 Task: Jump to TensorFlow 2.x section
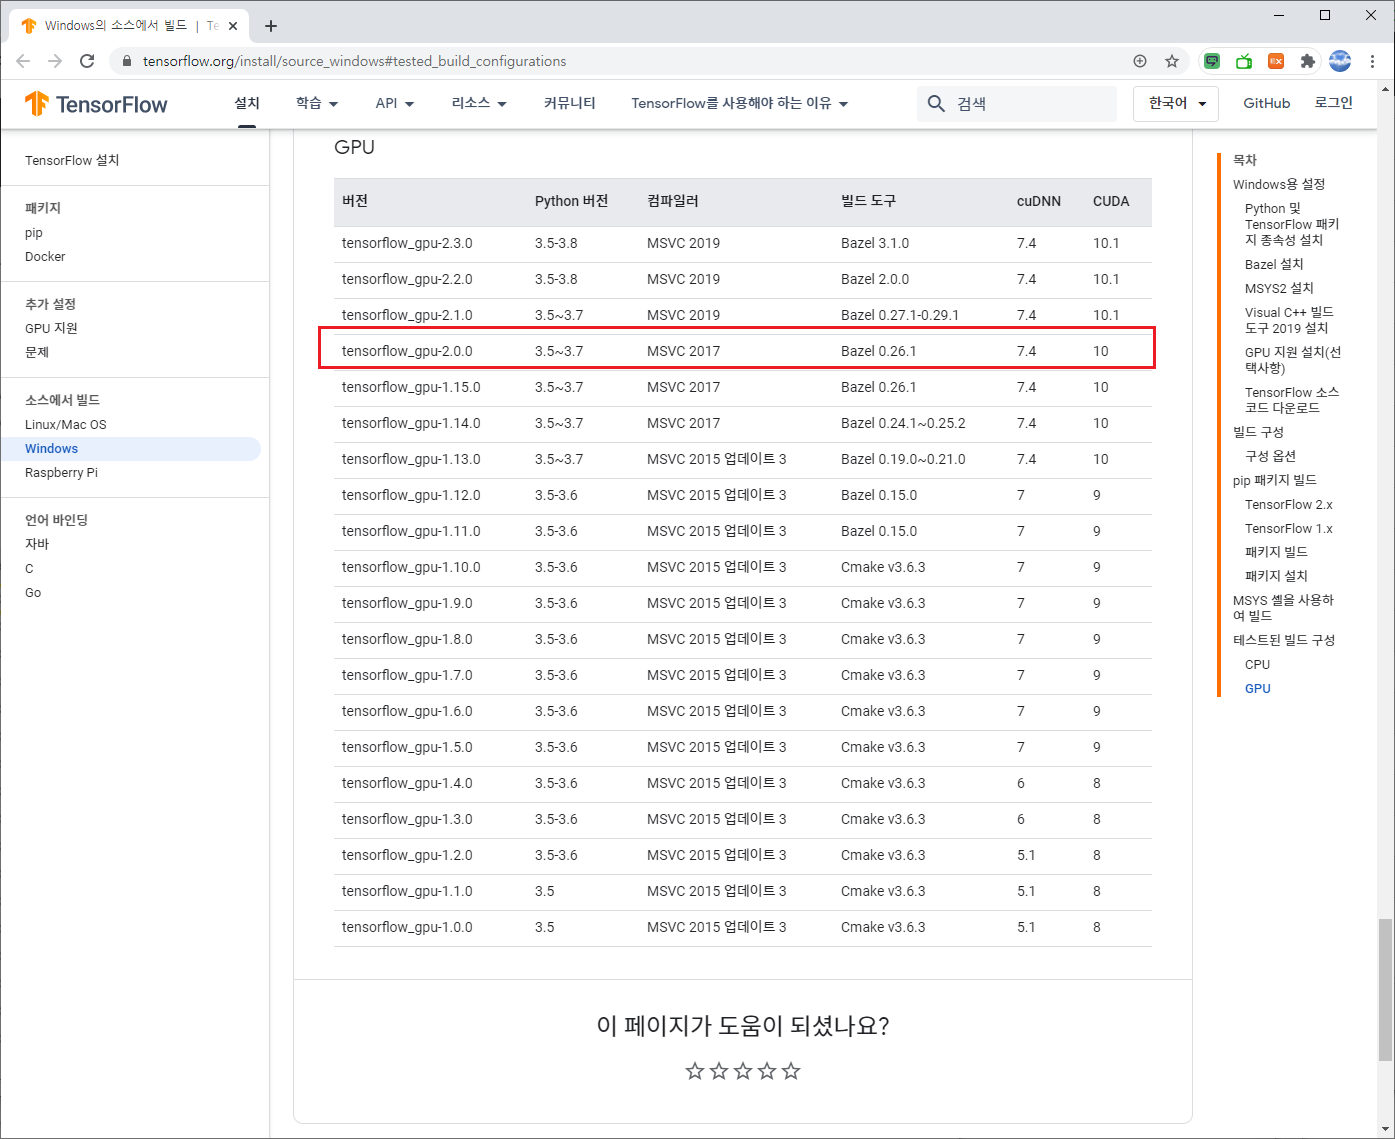pyautogui.click(x=1289, y=505)
